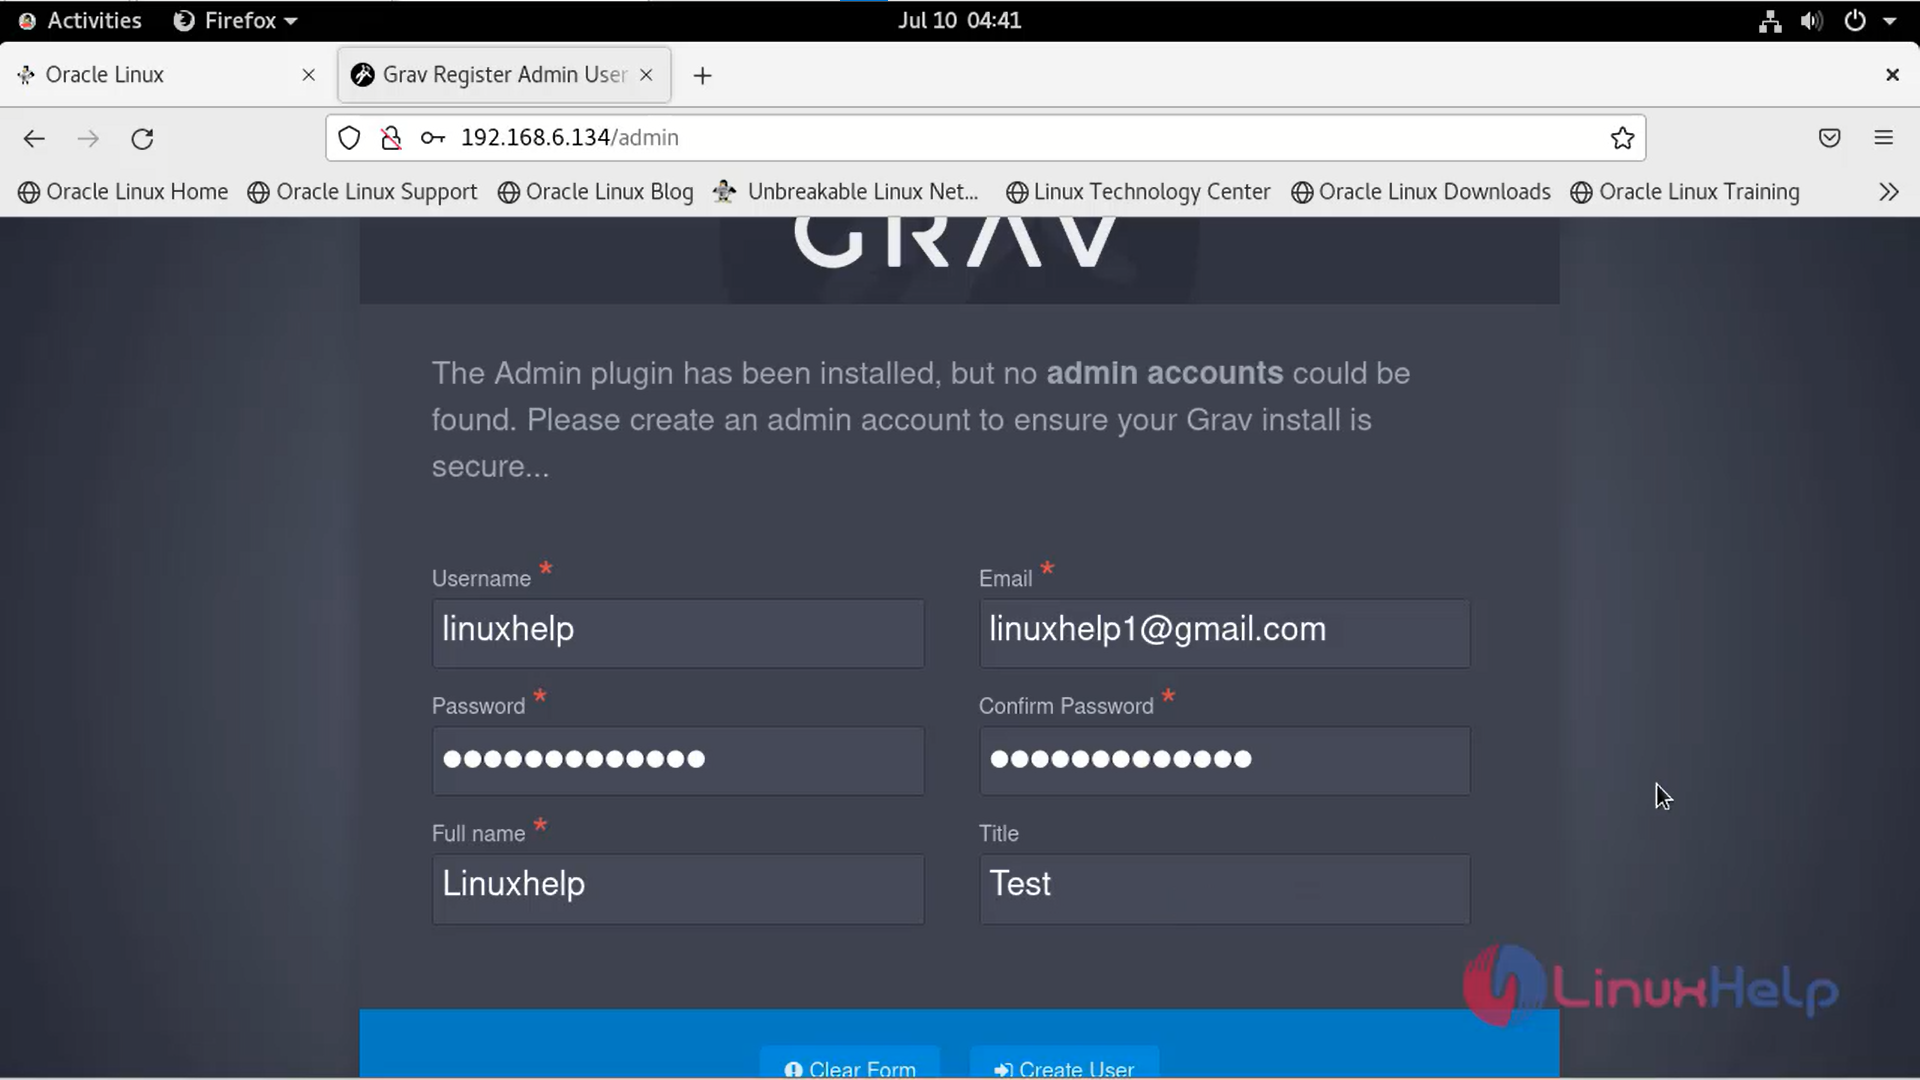Select the Grav Register Admin User tab

coord(504,75)
